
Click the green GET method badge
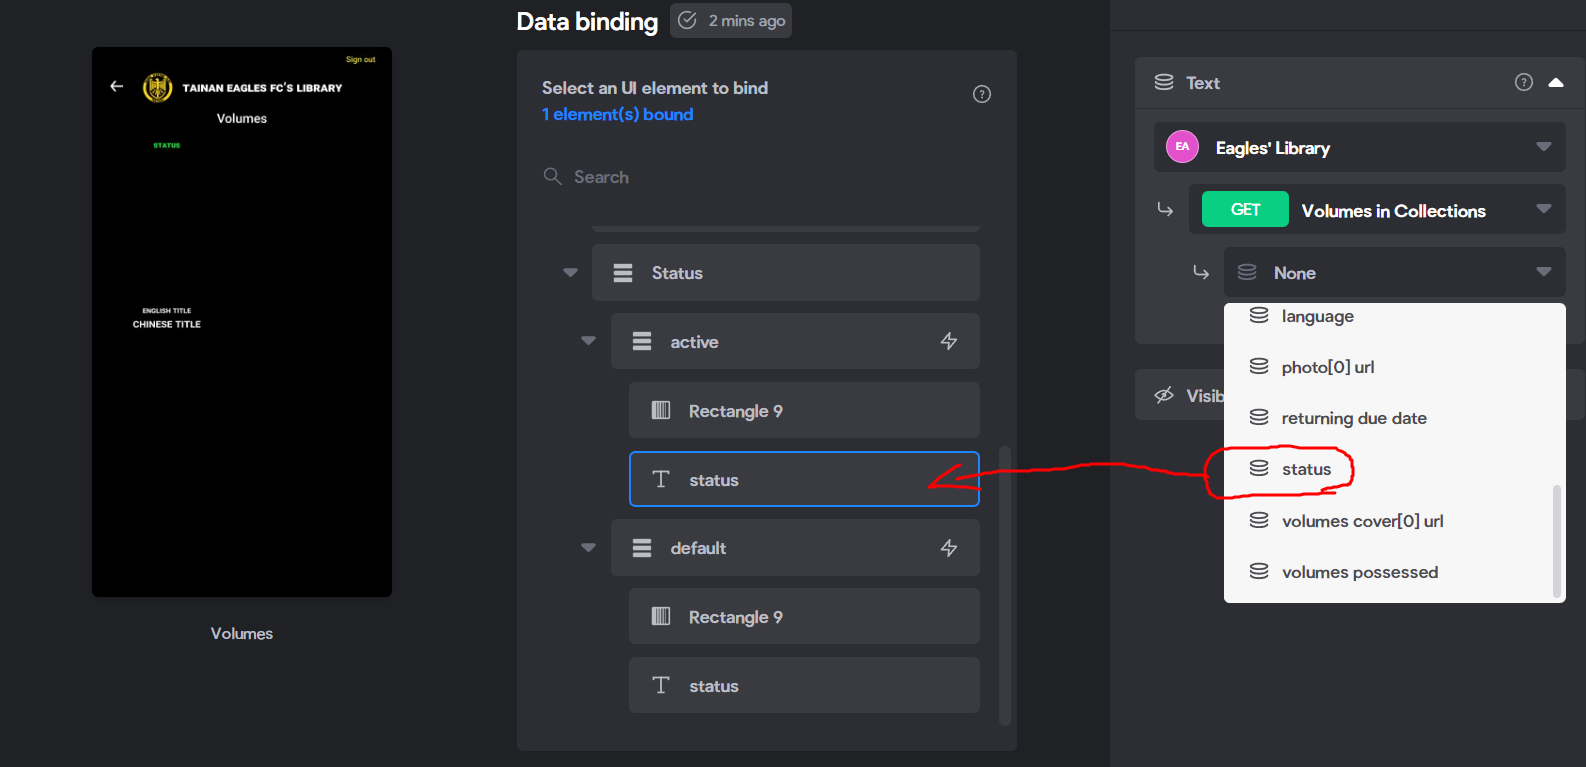[x=1245, y=209]
